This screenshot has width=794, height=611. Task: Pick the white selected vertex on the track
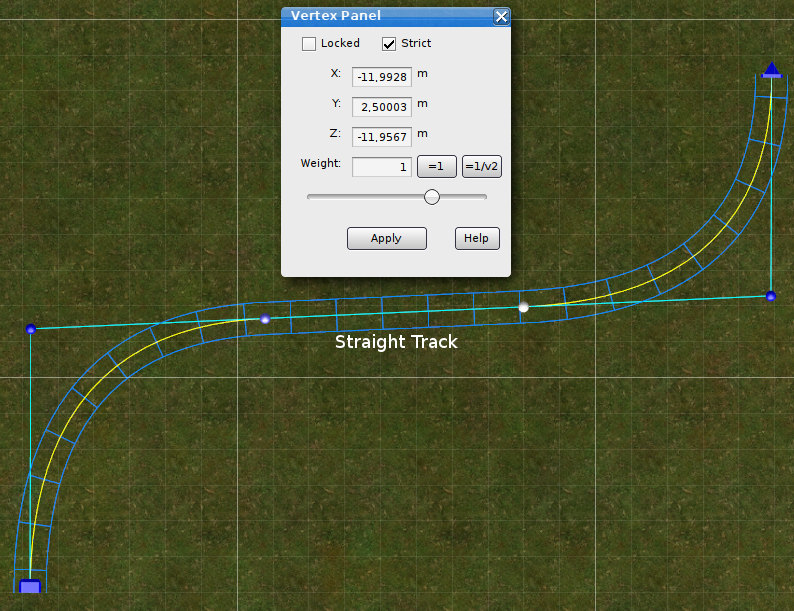523,307
